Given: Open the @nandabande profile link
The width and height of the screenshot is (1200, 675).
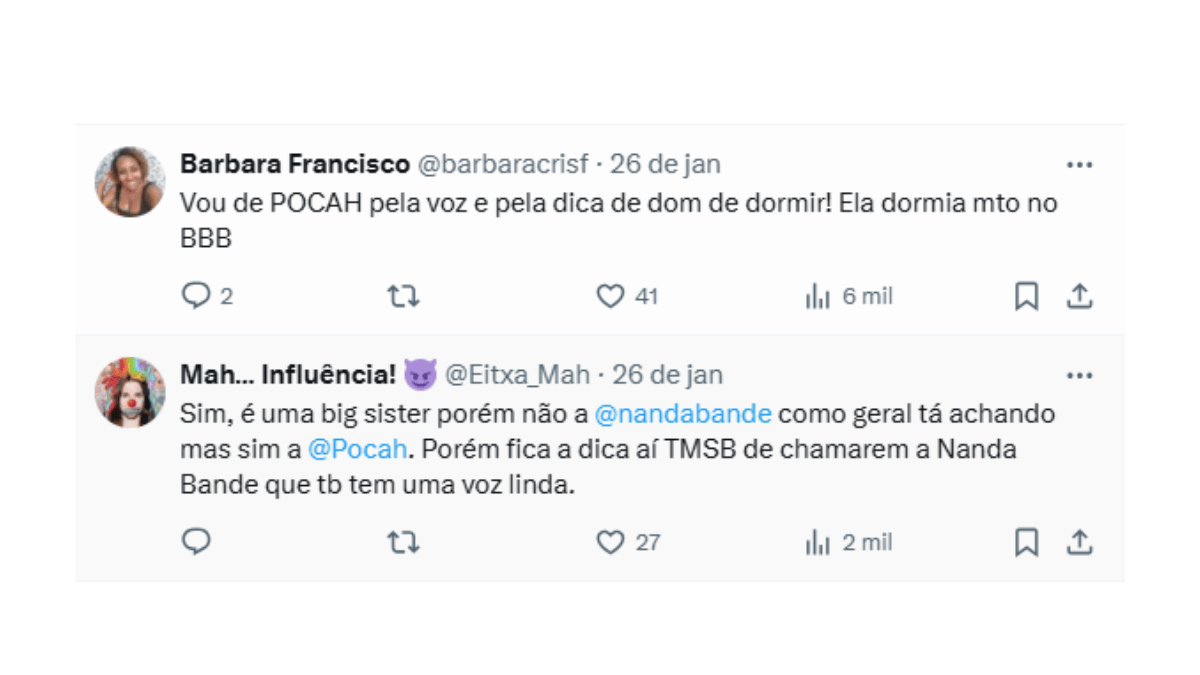Looking at the screenshot, I should [x=684, y=413].
